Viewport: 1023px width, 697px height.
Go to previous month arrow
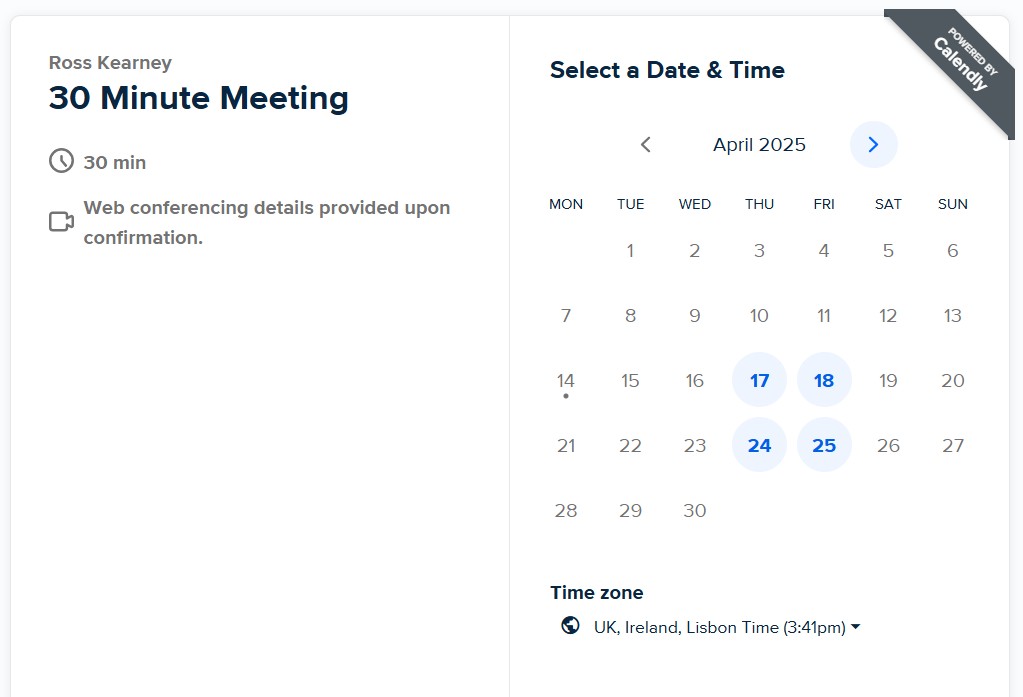(x=646, y=145)
